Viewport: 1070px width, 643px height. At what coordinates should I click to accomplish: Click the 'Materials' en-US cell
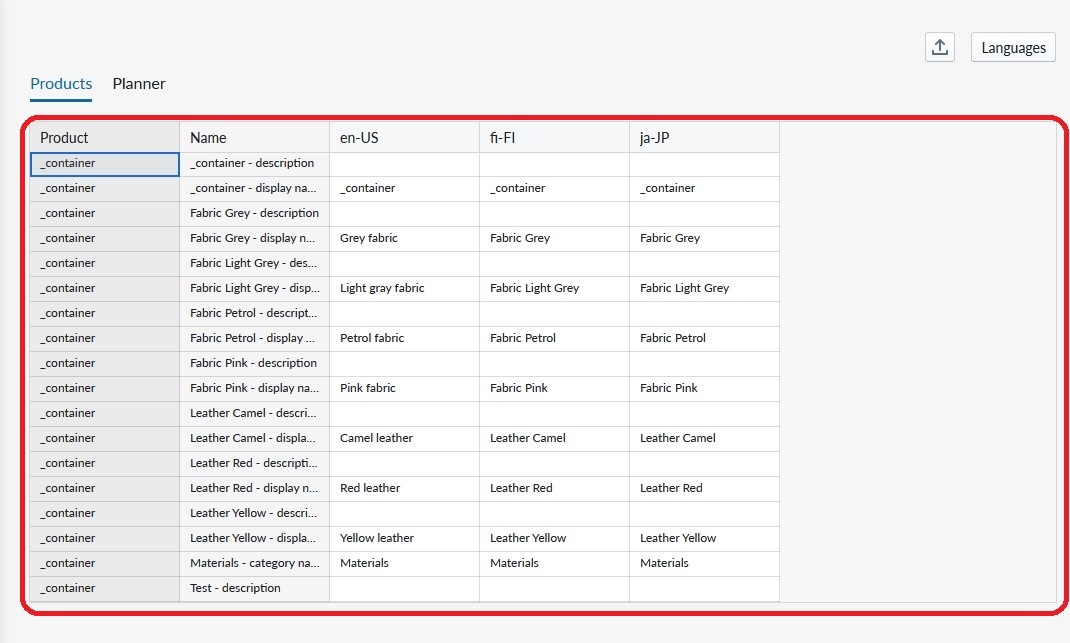tap(405, 564)
